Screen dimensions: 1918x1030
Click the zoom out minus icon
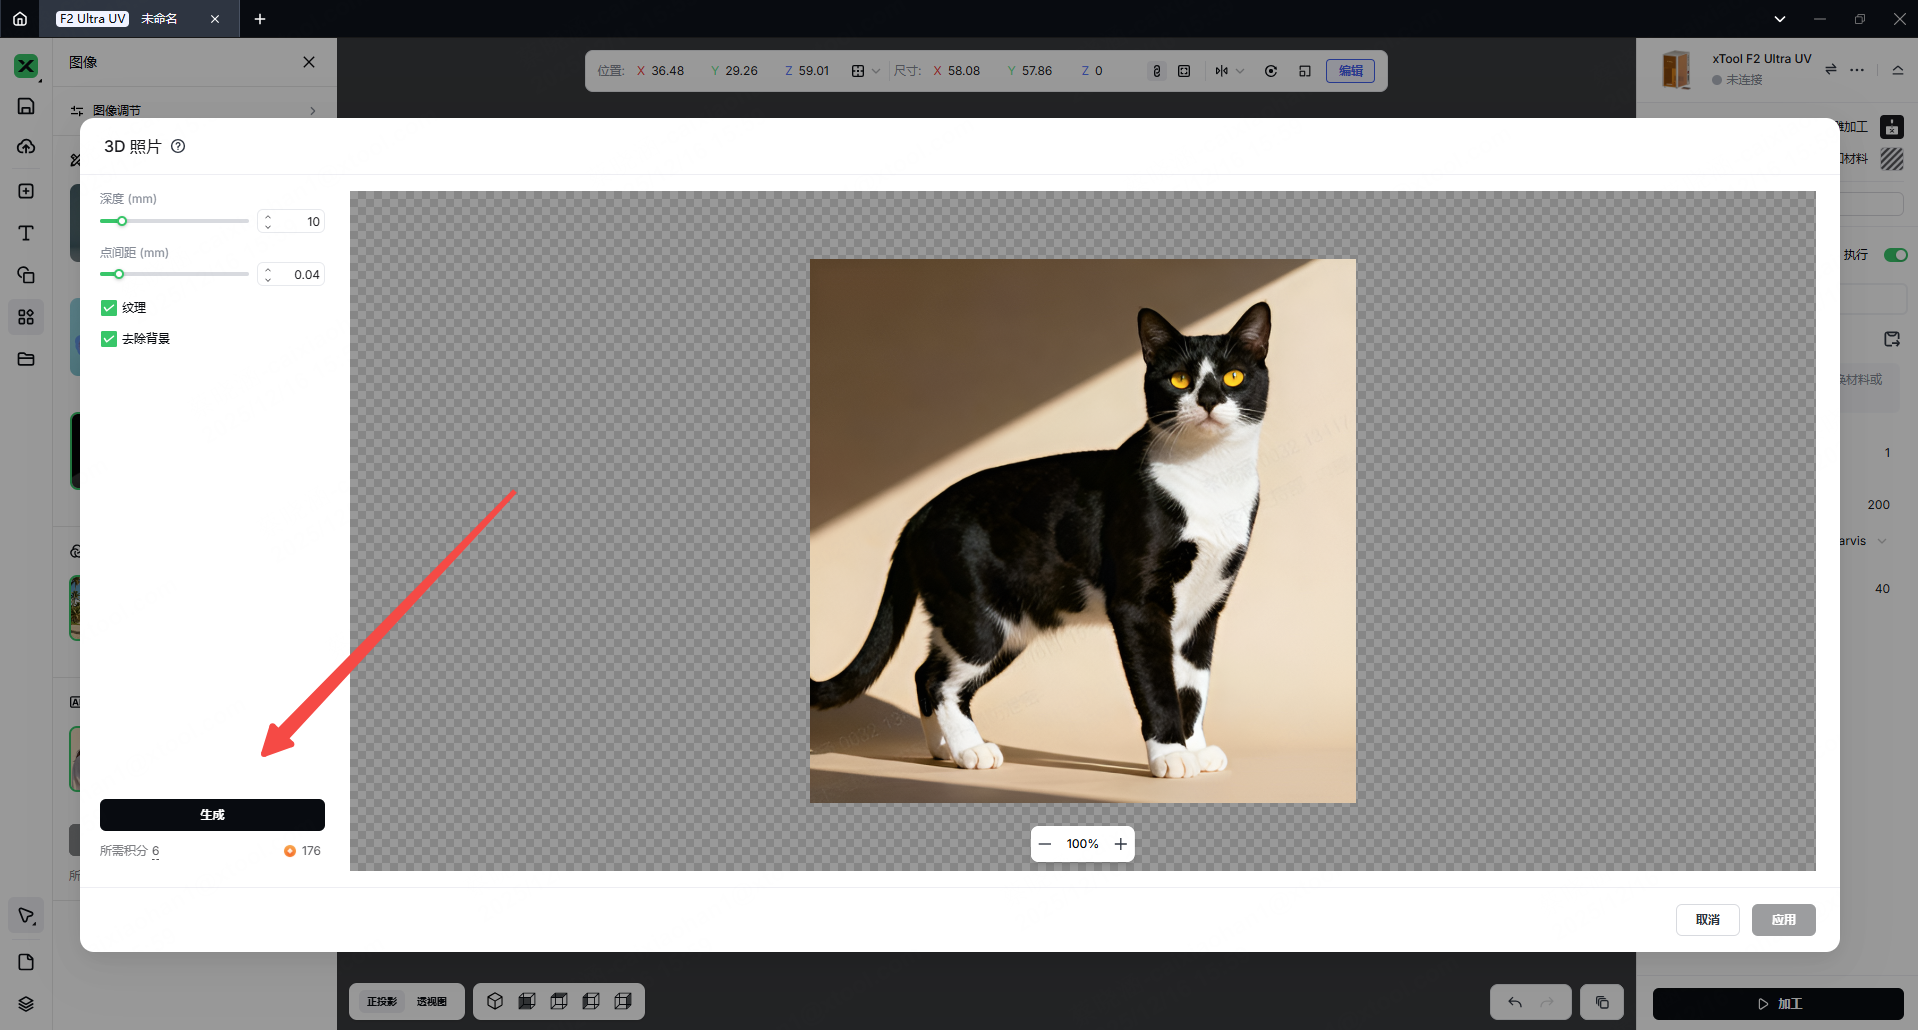click(x=1045, y=844)
